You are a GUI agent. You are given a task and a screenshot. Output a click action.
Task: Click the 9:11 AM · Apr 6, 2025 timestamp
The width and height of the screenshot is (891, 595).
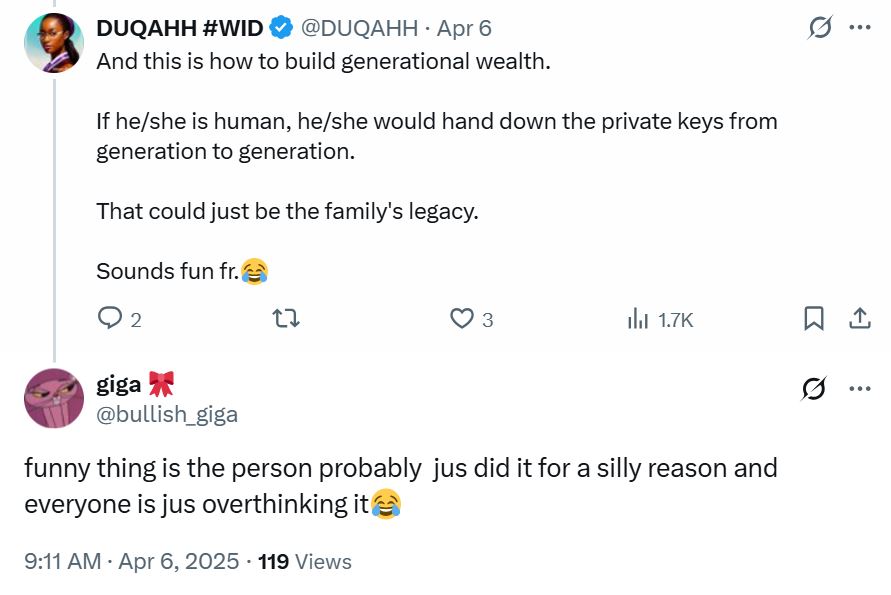131,562
